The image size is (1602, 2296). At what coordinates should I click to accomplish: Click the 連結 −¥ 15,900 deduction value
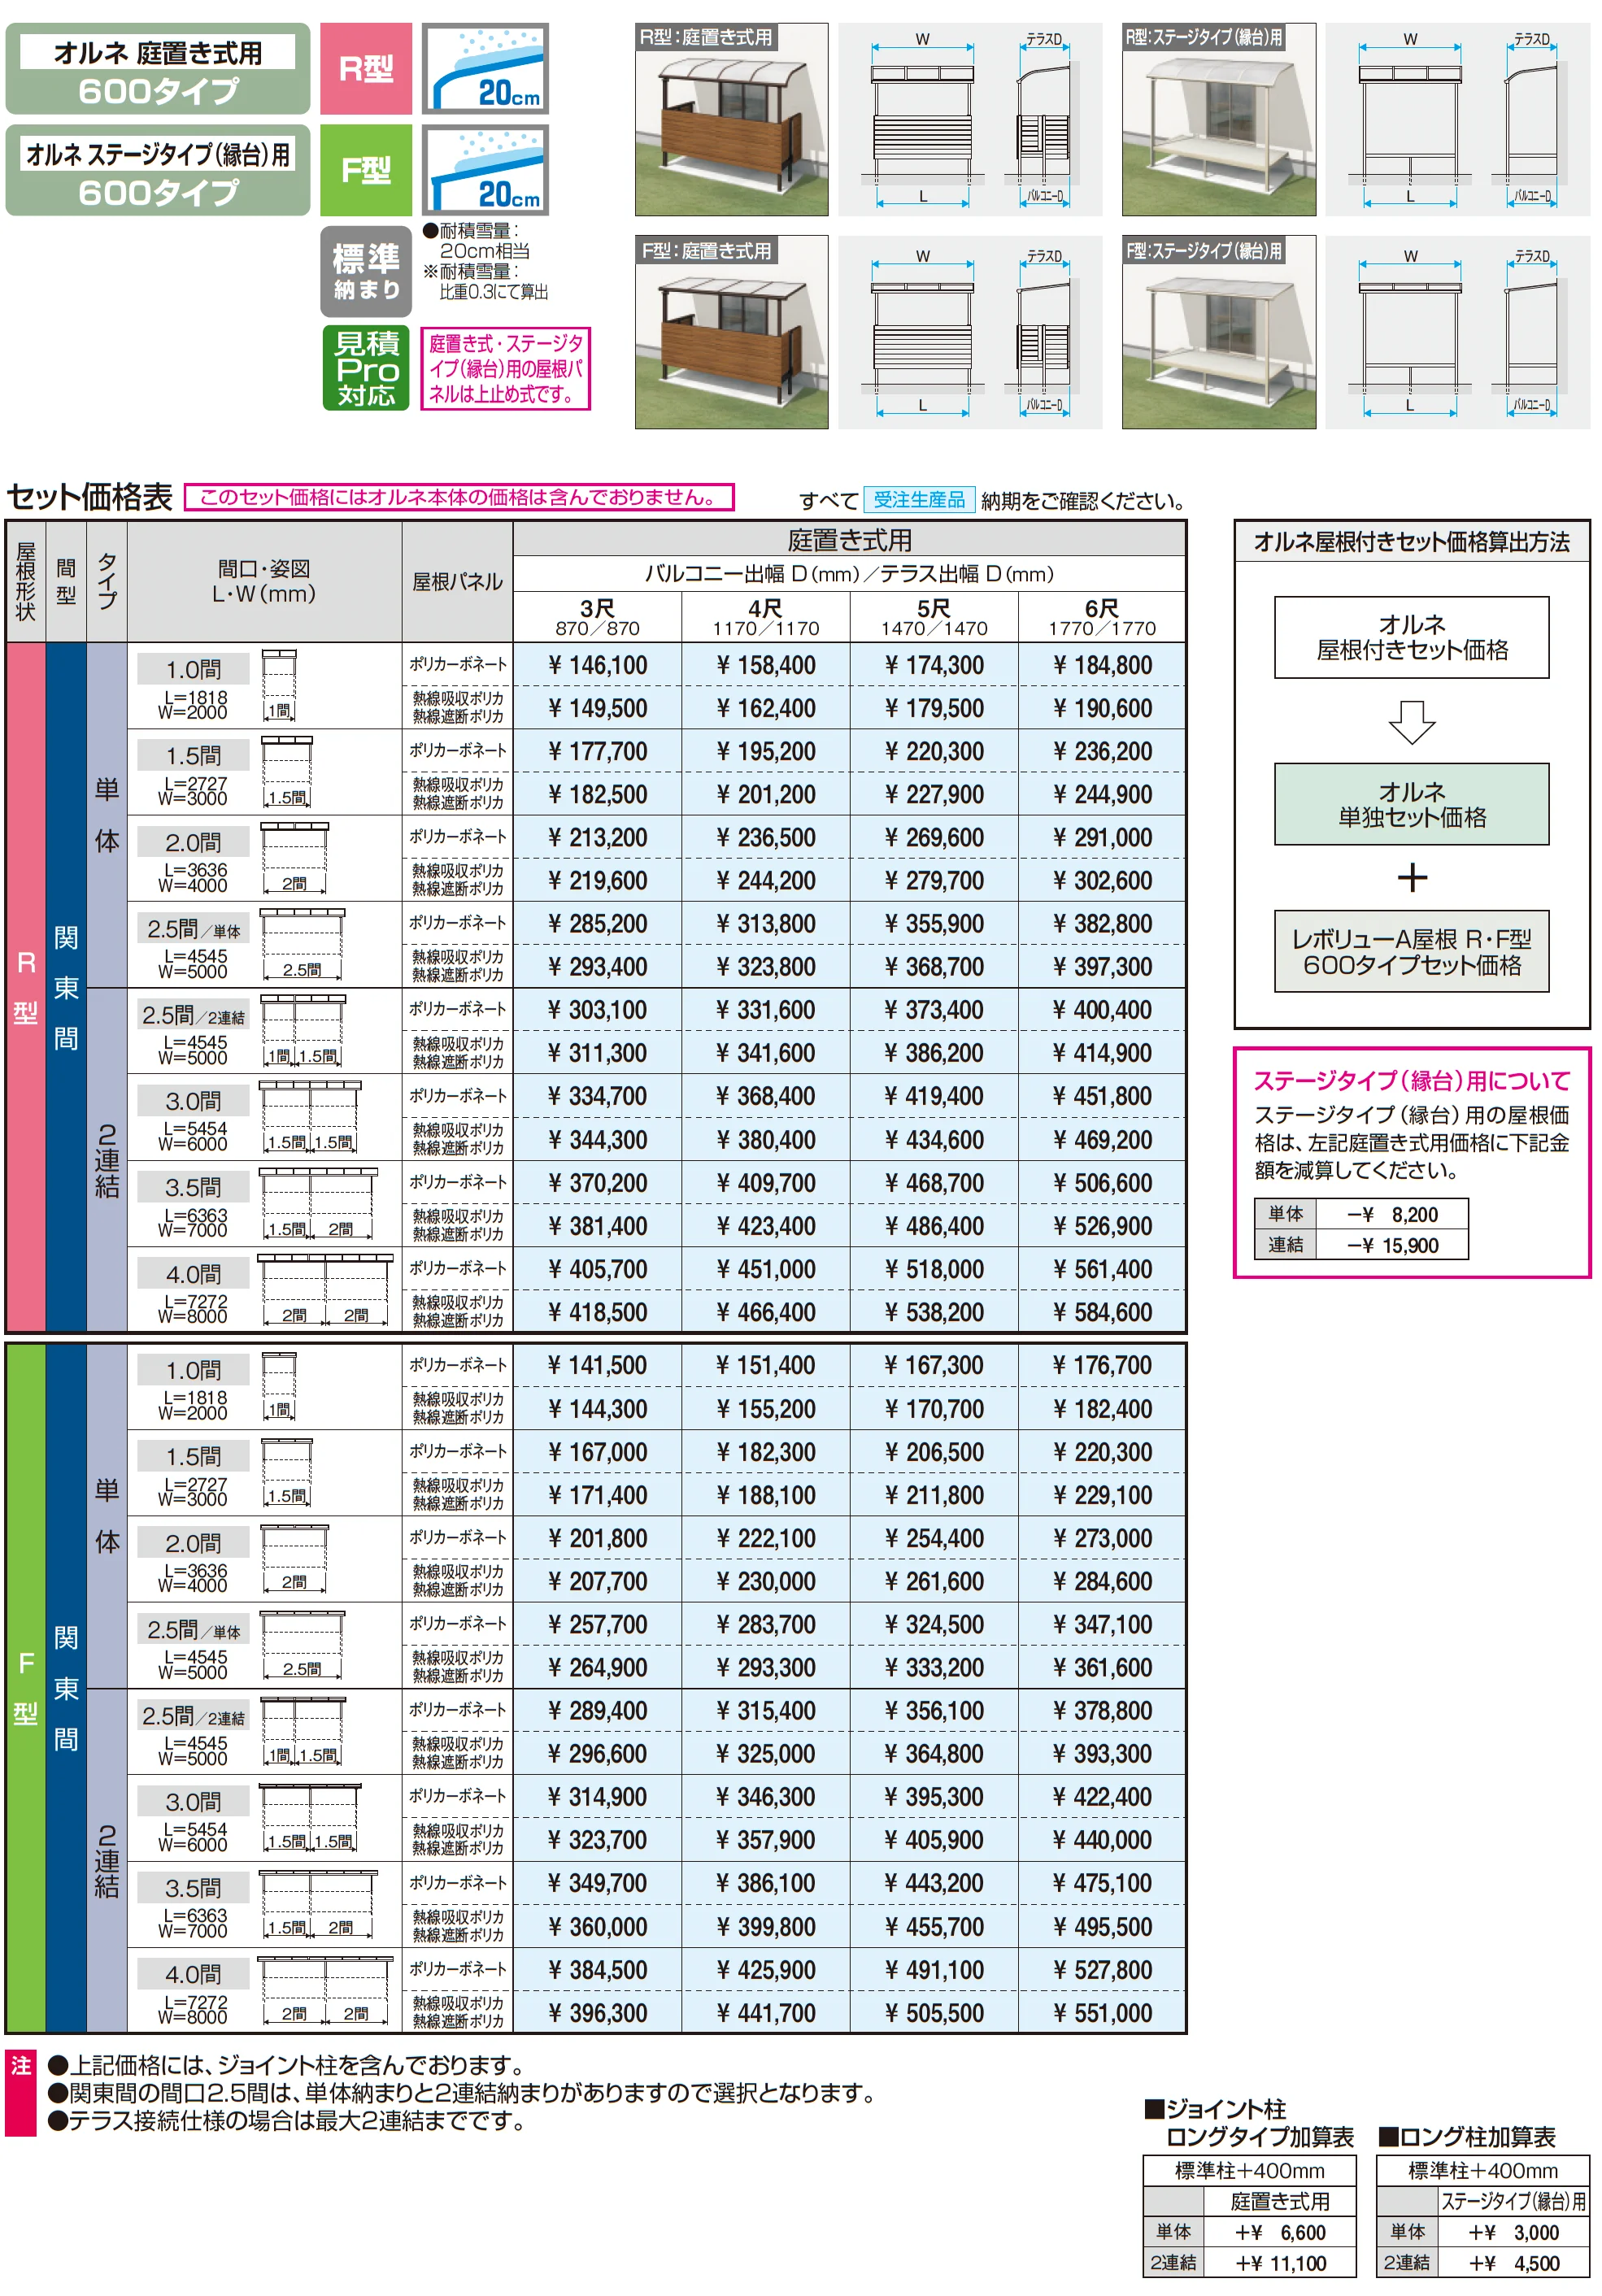point(1392,1245)
